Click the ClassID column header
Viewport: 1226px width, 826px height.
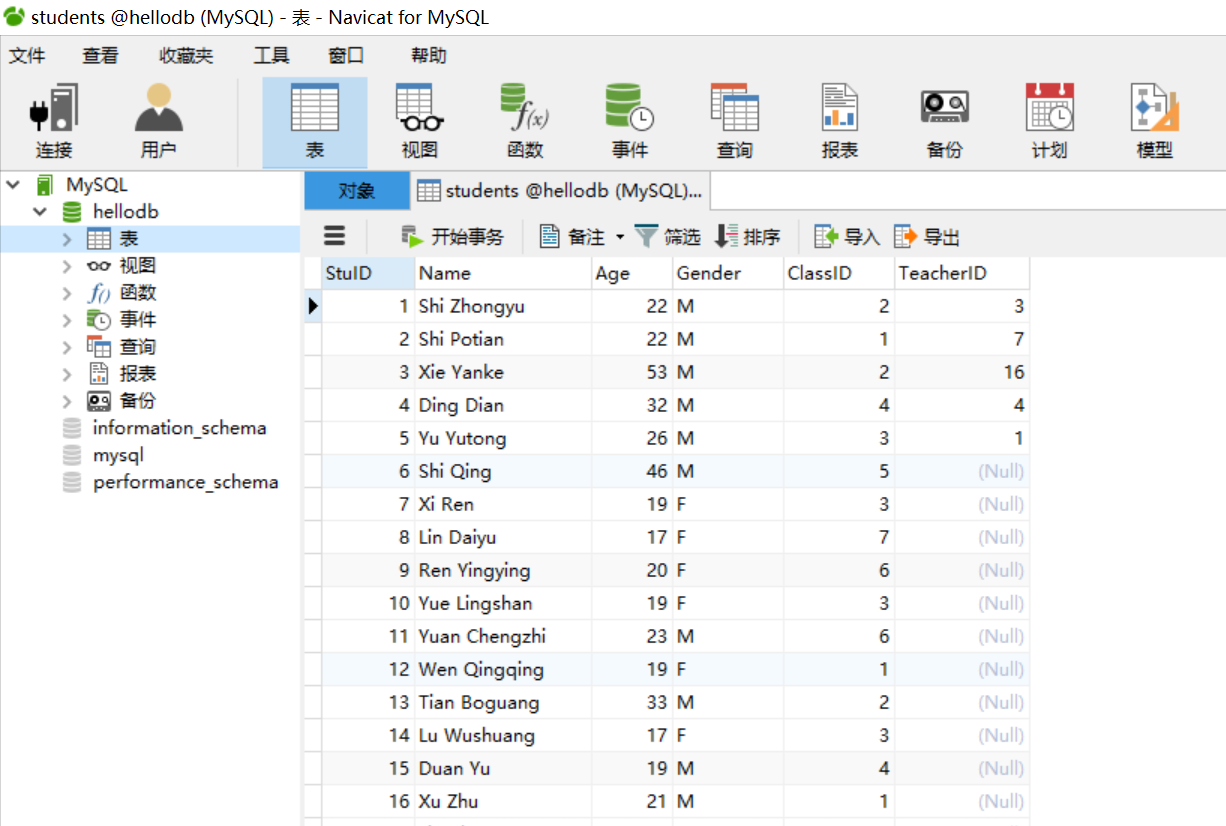[x=839, y=273]
